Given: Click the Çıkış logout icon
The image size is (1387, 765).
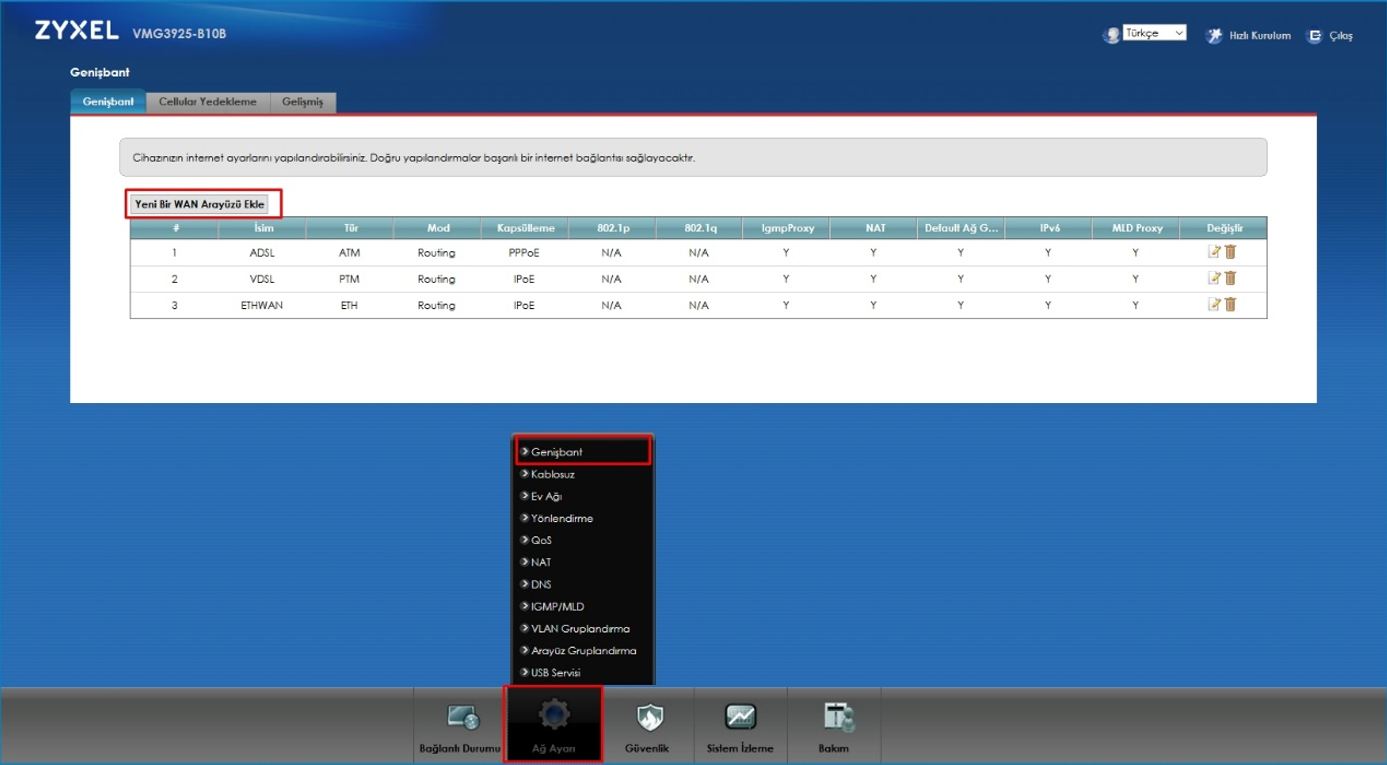Looking at the screenshot, I should coord(1315,35).
